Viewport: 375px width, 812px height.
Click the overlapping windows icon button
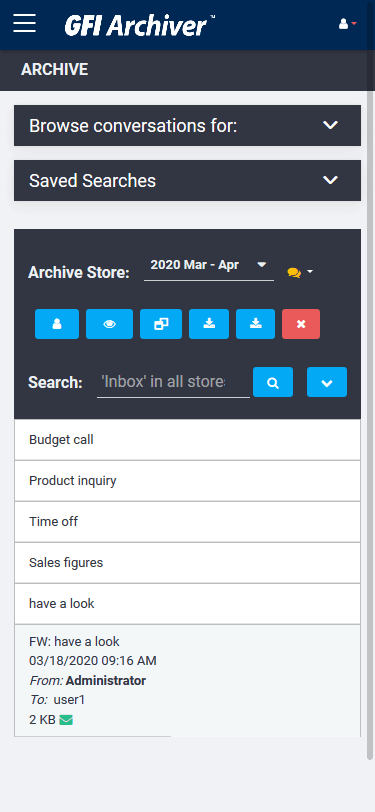(161, 324)
